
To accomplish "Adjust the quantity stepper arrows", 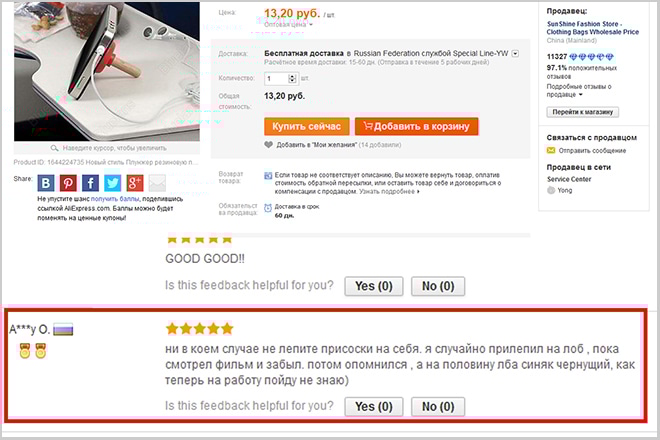I will [x=292, y=78].
